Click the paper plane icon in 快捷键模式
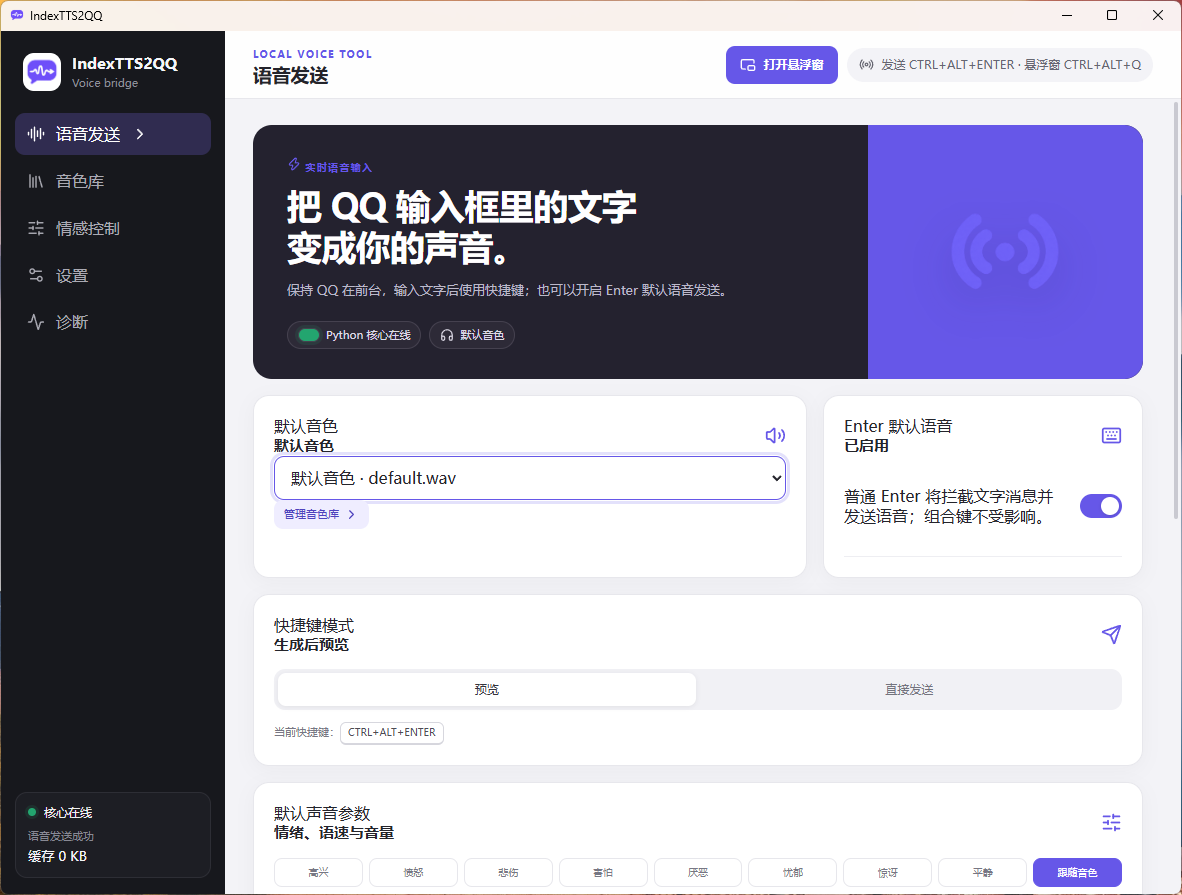Image resolution: width=1182 pixels, height=895 pixels. (x=1111, y=634)
